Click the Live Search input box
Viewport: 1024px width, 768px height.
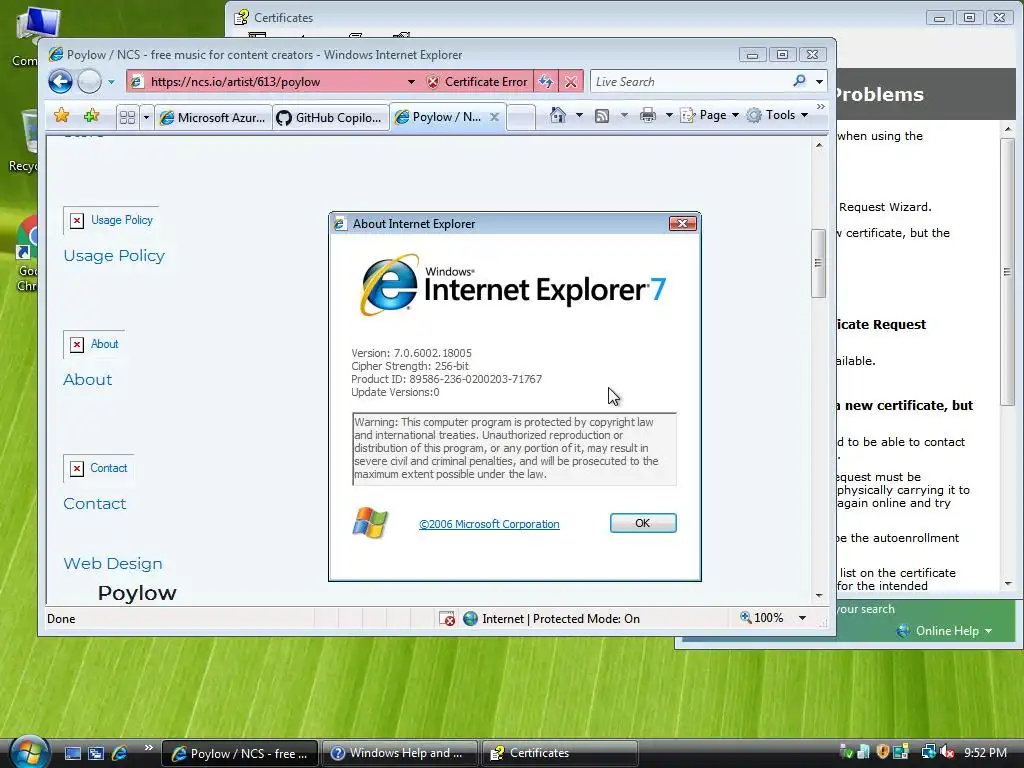pos(690,82)
